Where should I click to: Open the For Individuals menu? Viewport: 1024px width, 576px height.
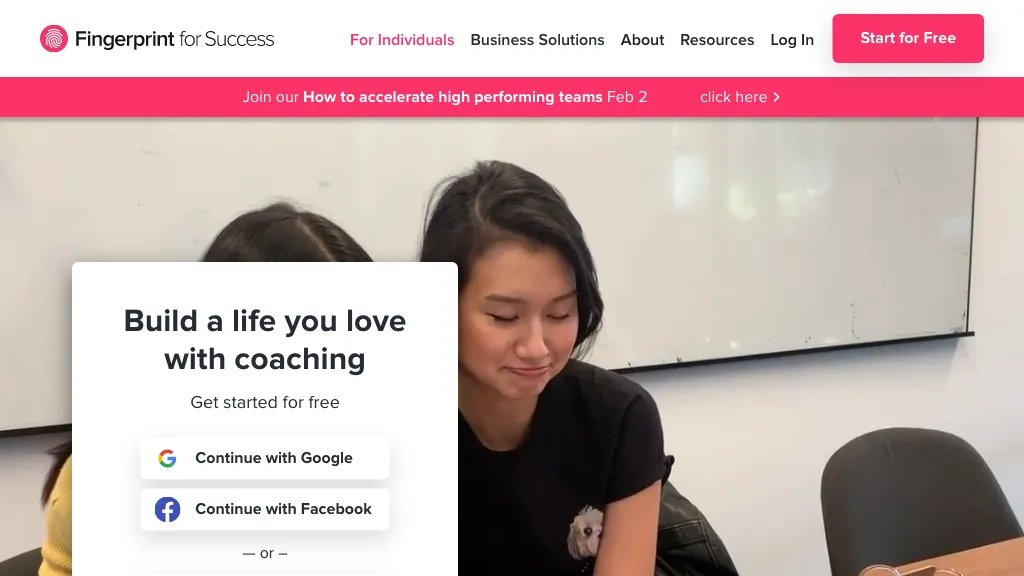(x=402, y=40)
